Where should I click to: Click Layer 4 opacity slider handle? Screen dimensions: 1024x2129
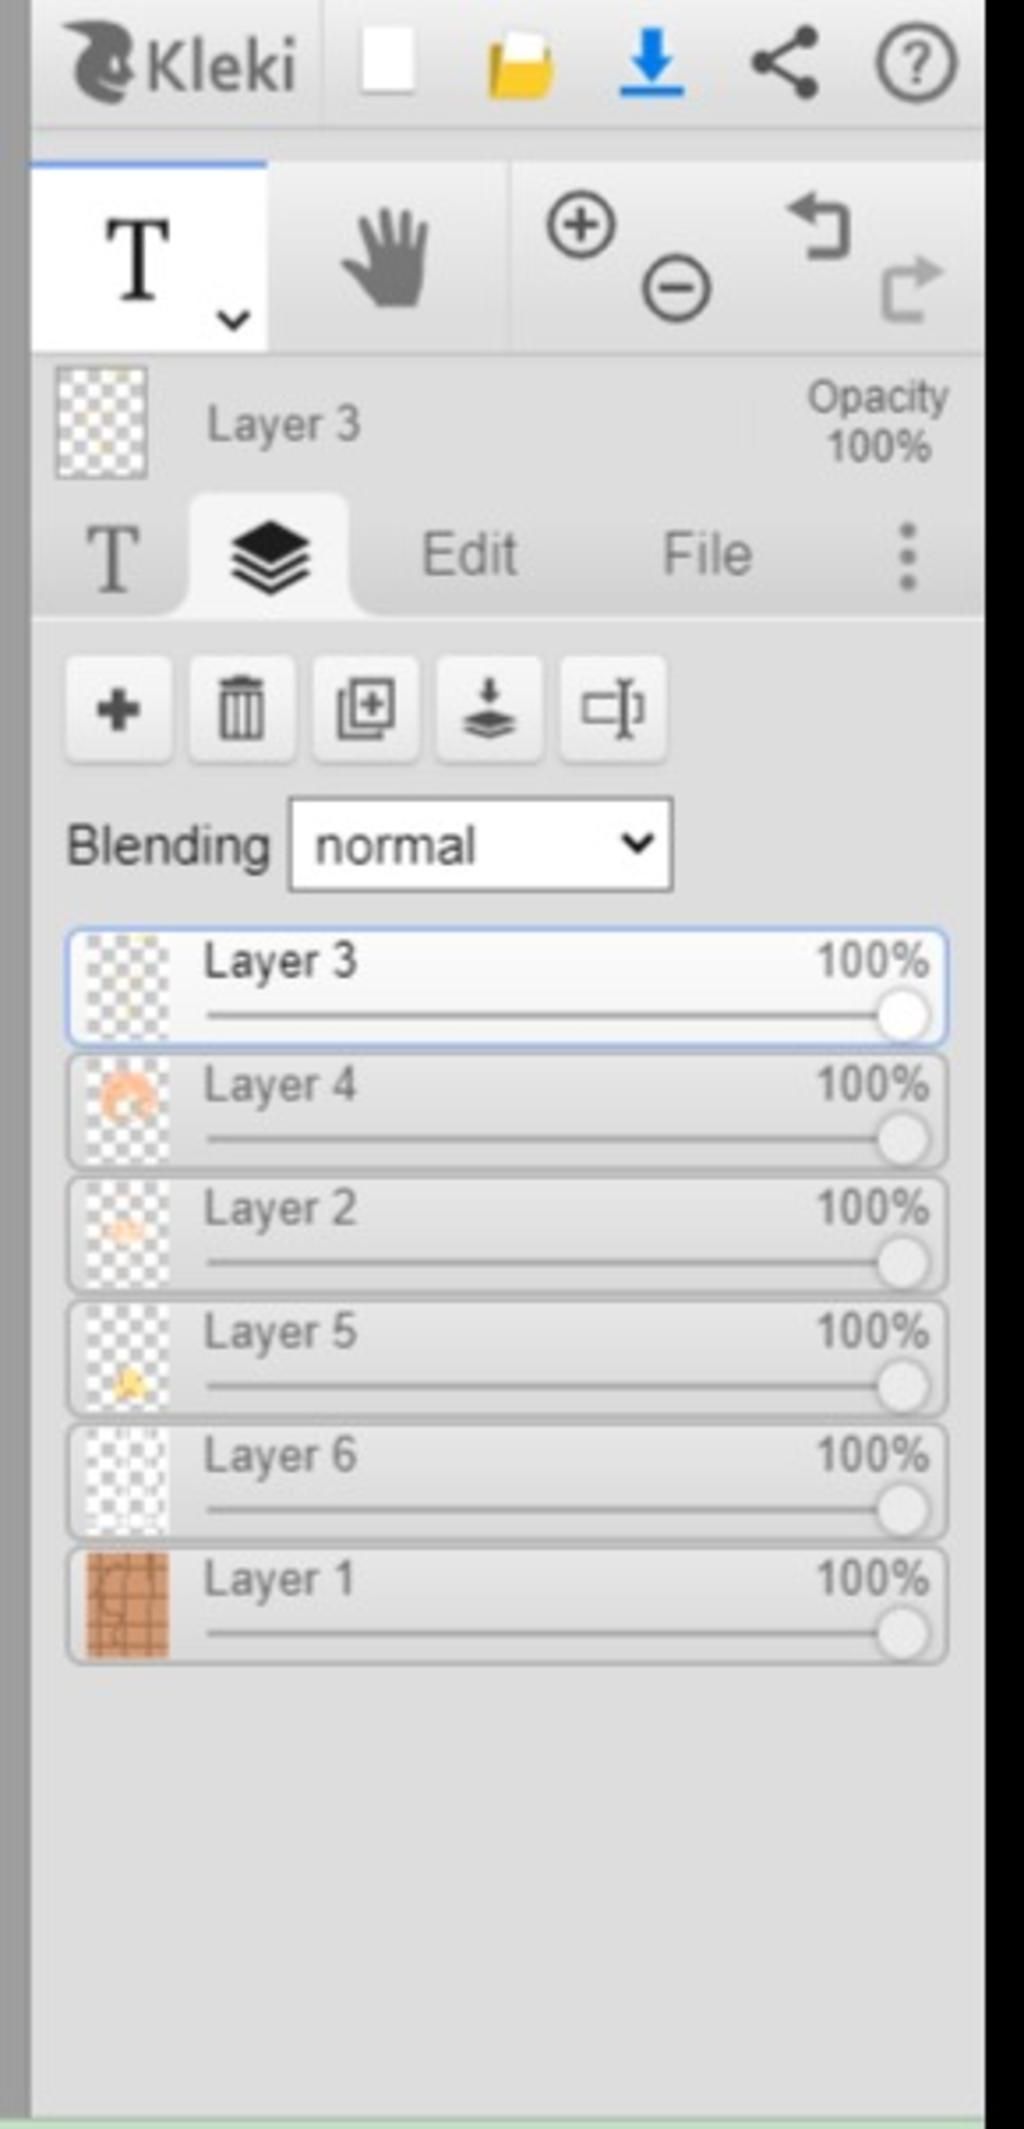902,1139
